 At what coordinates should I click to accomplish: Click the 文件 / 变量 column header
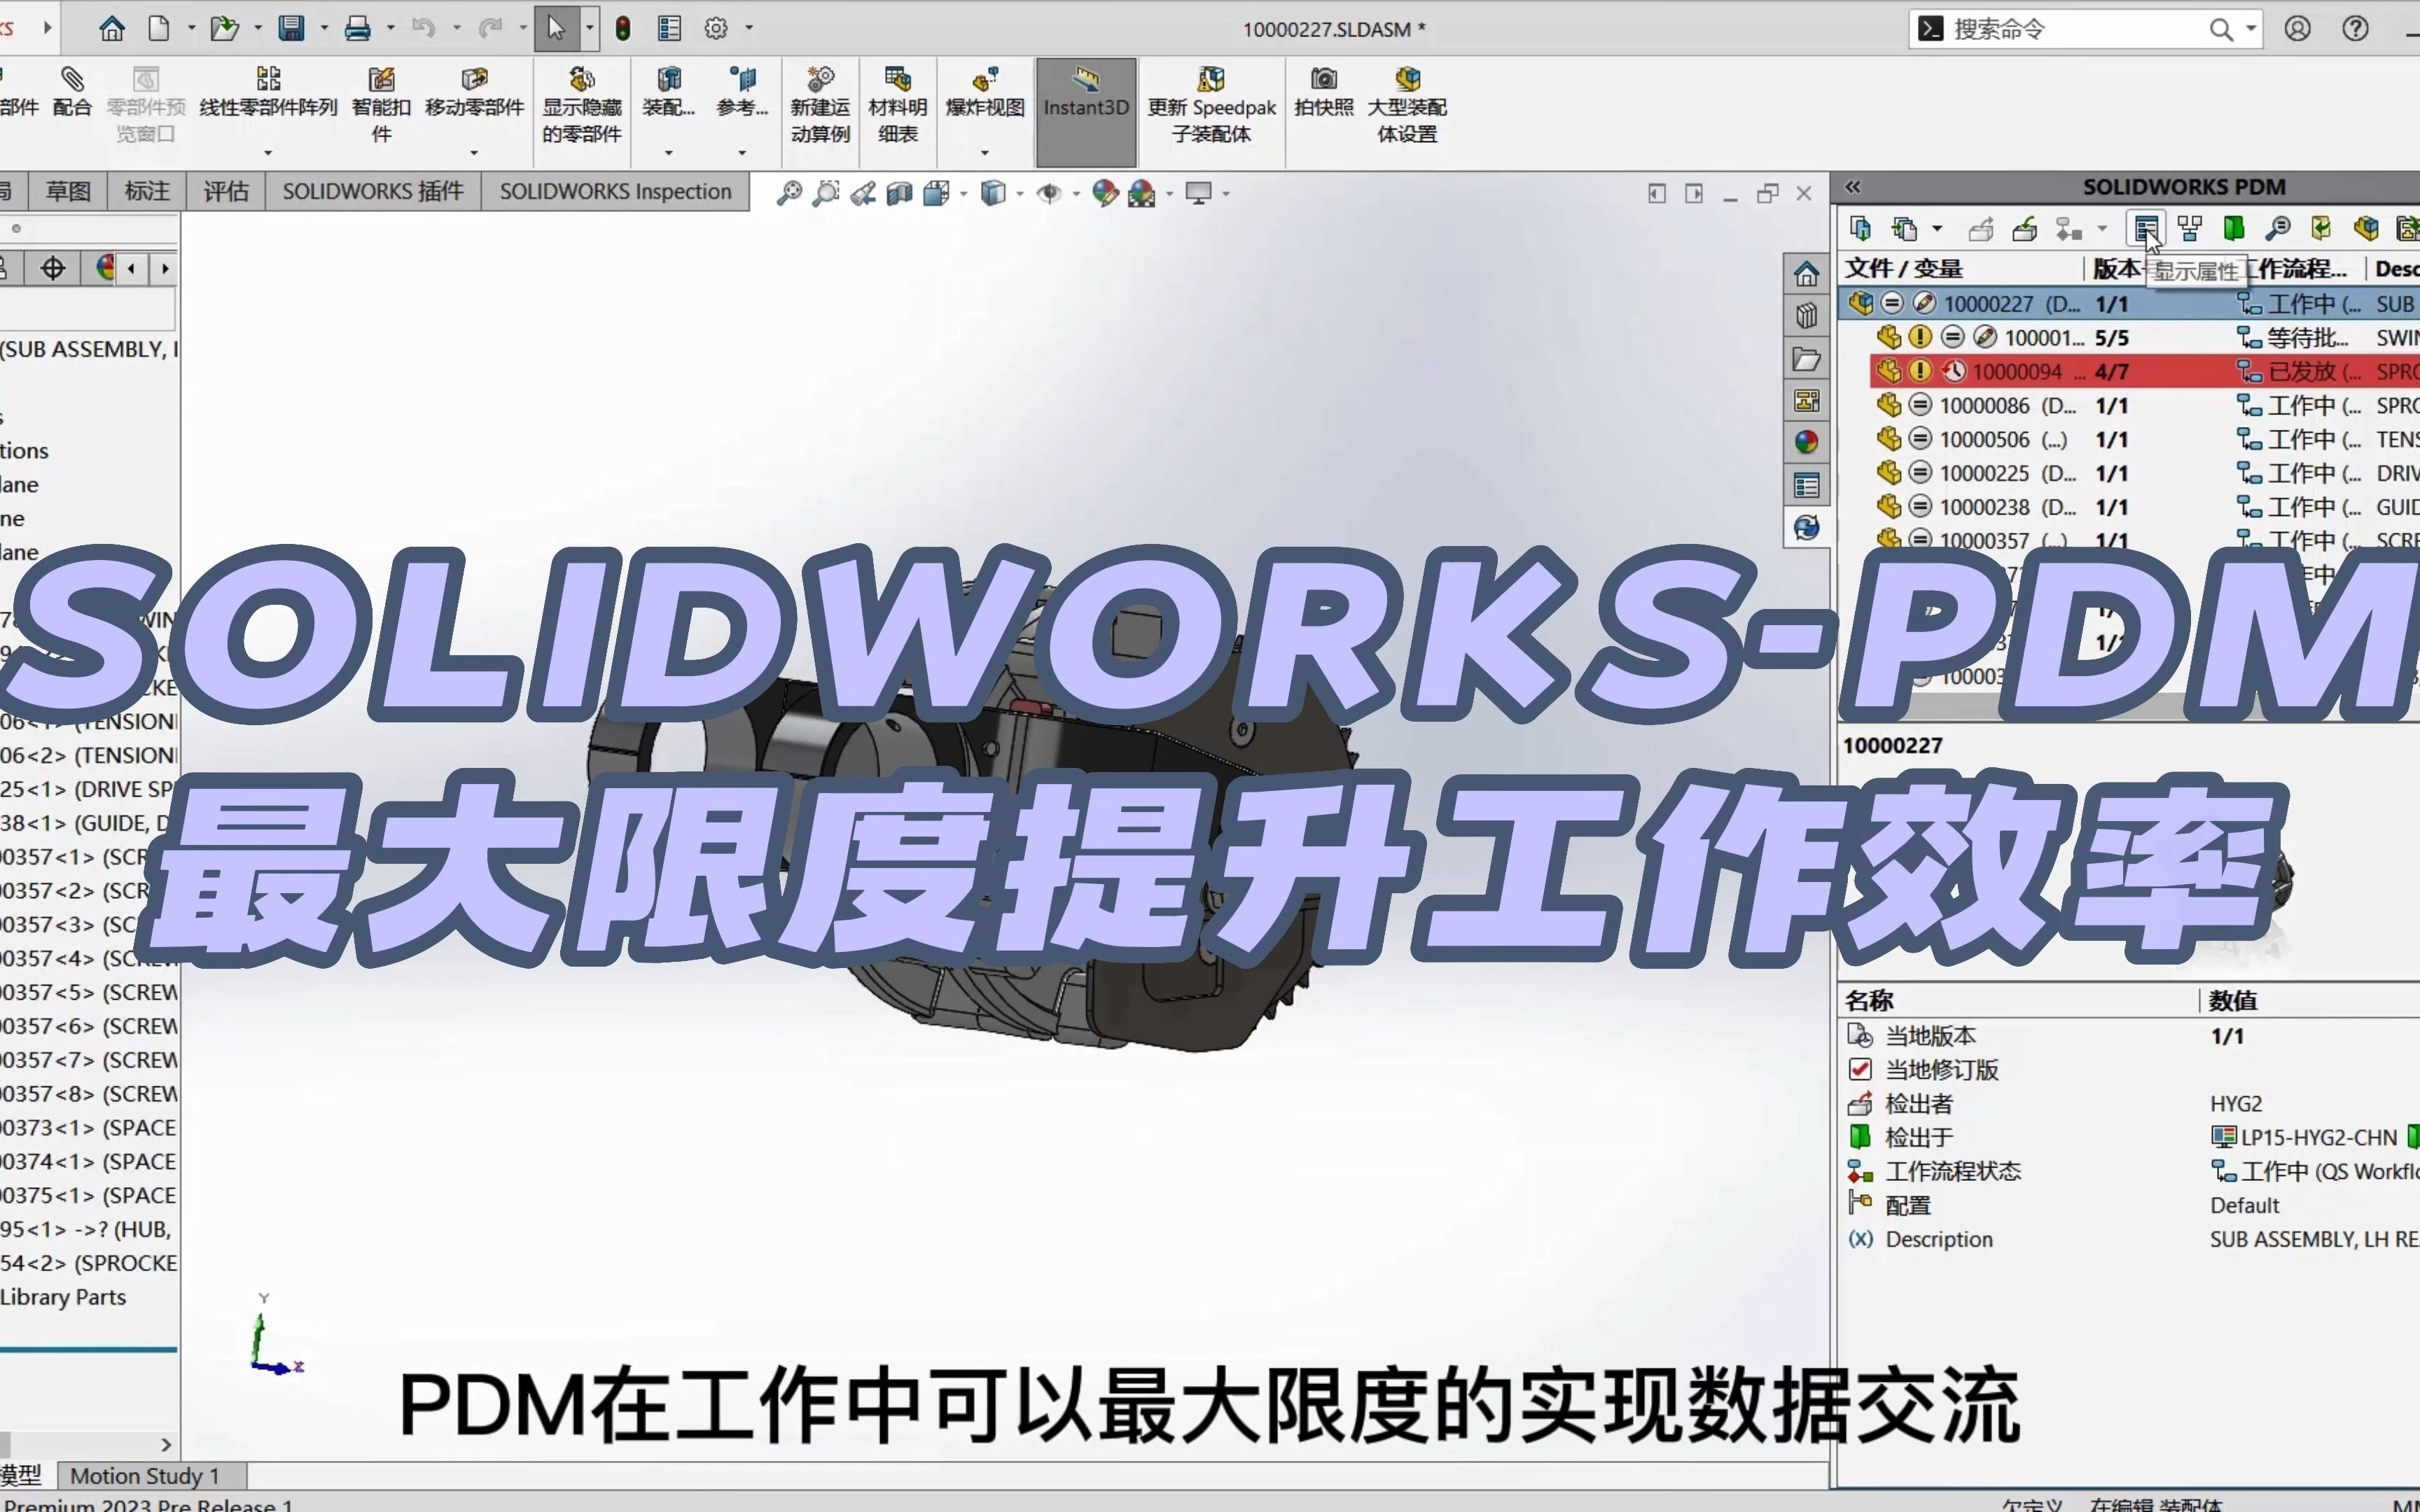click(x=1904, y=268)
